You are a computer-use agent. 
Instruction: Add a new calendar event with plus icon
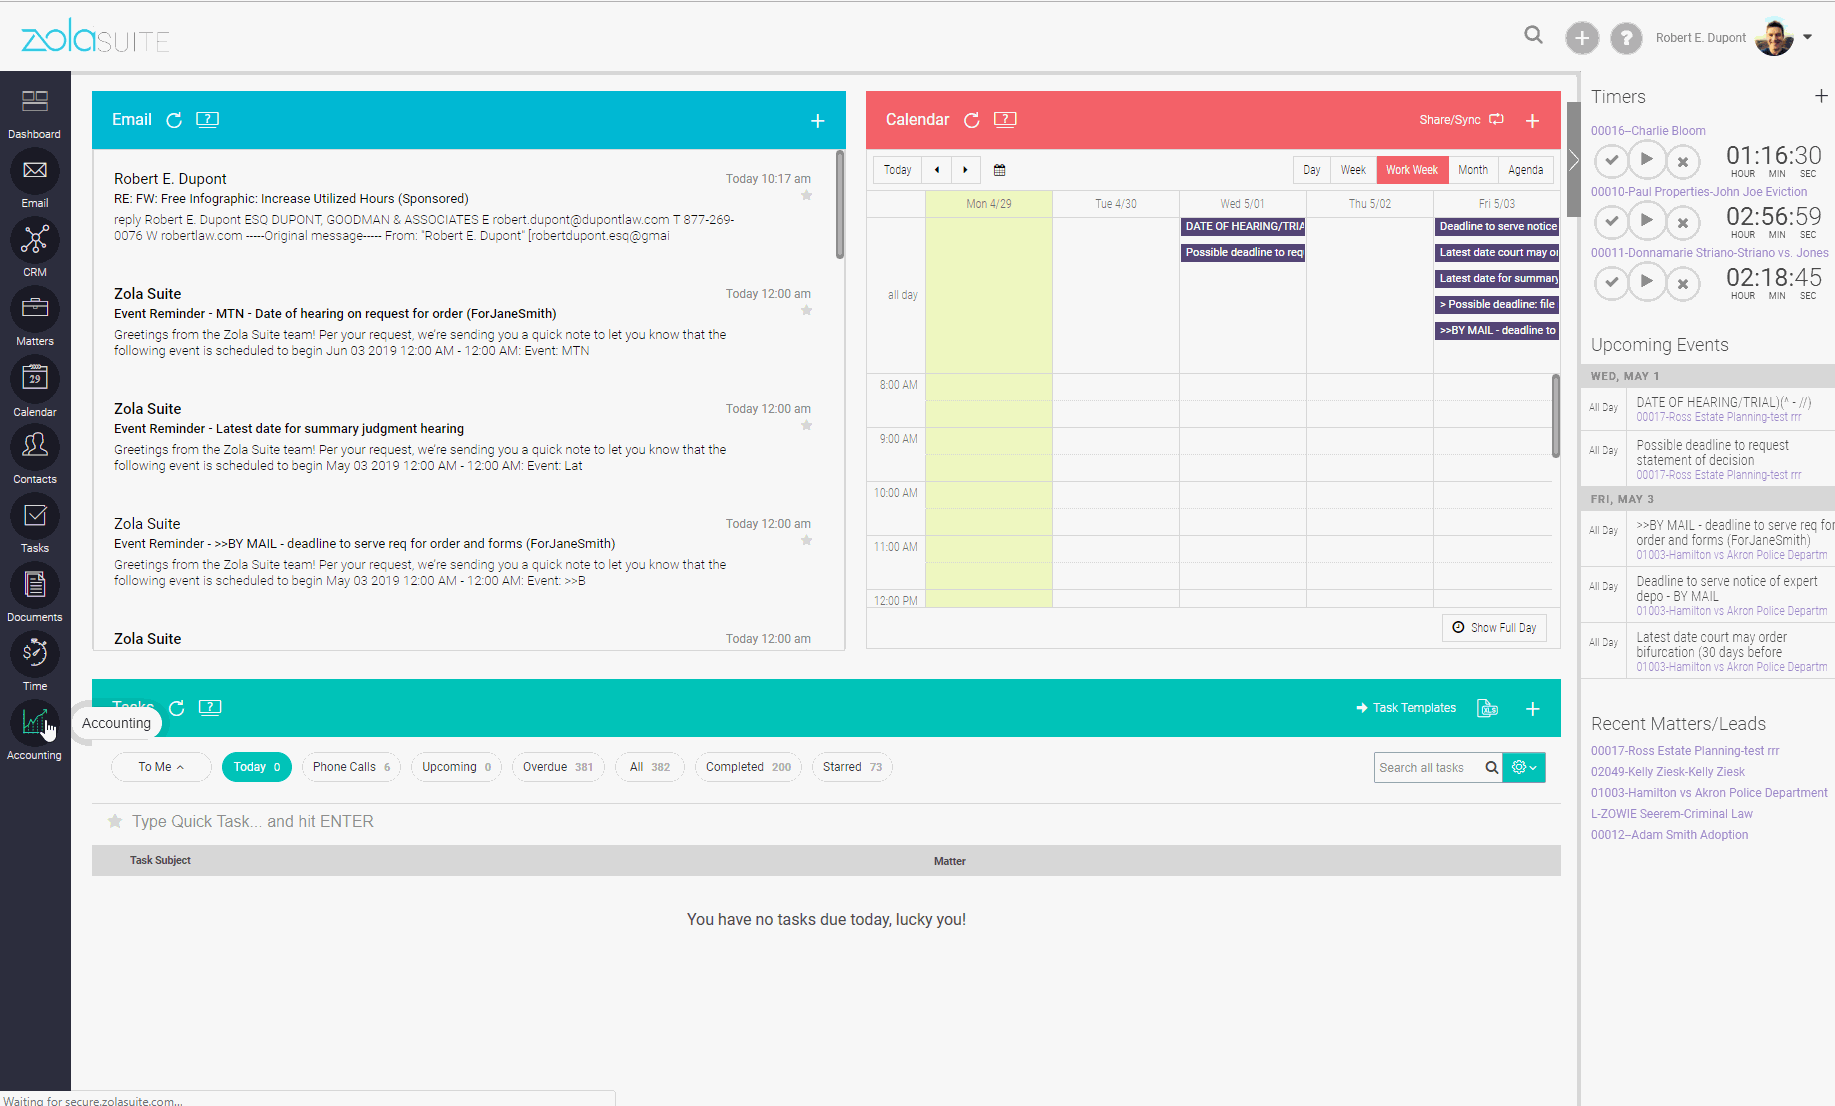(x=1532, y=121)
